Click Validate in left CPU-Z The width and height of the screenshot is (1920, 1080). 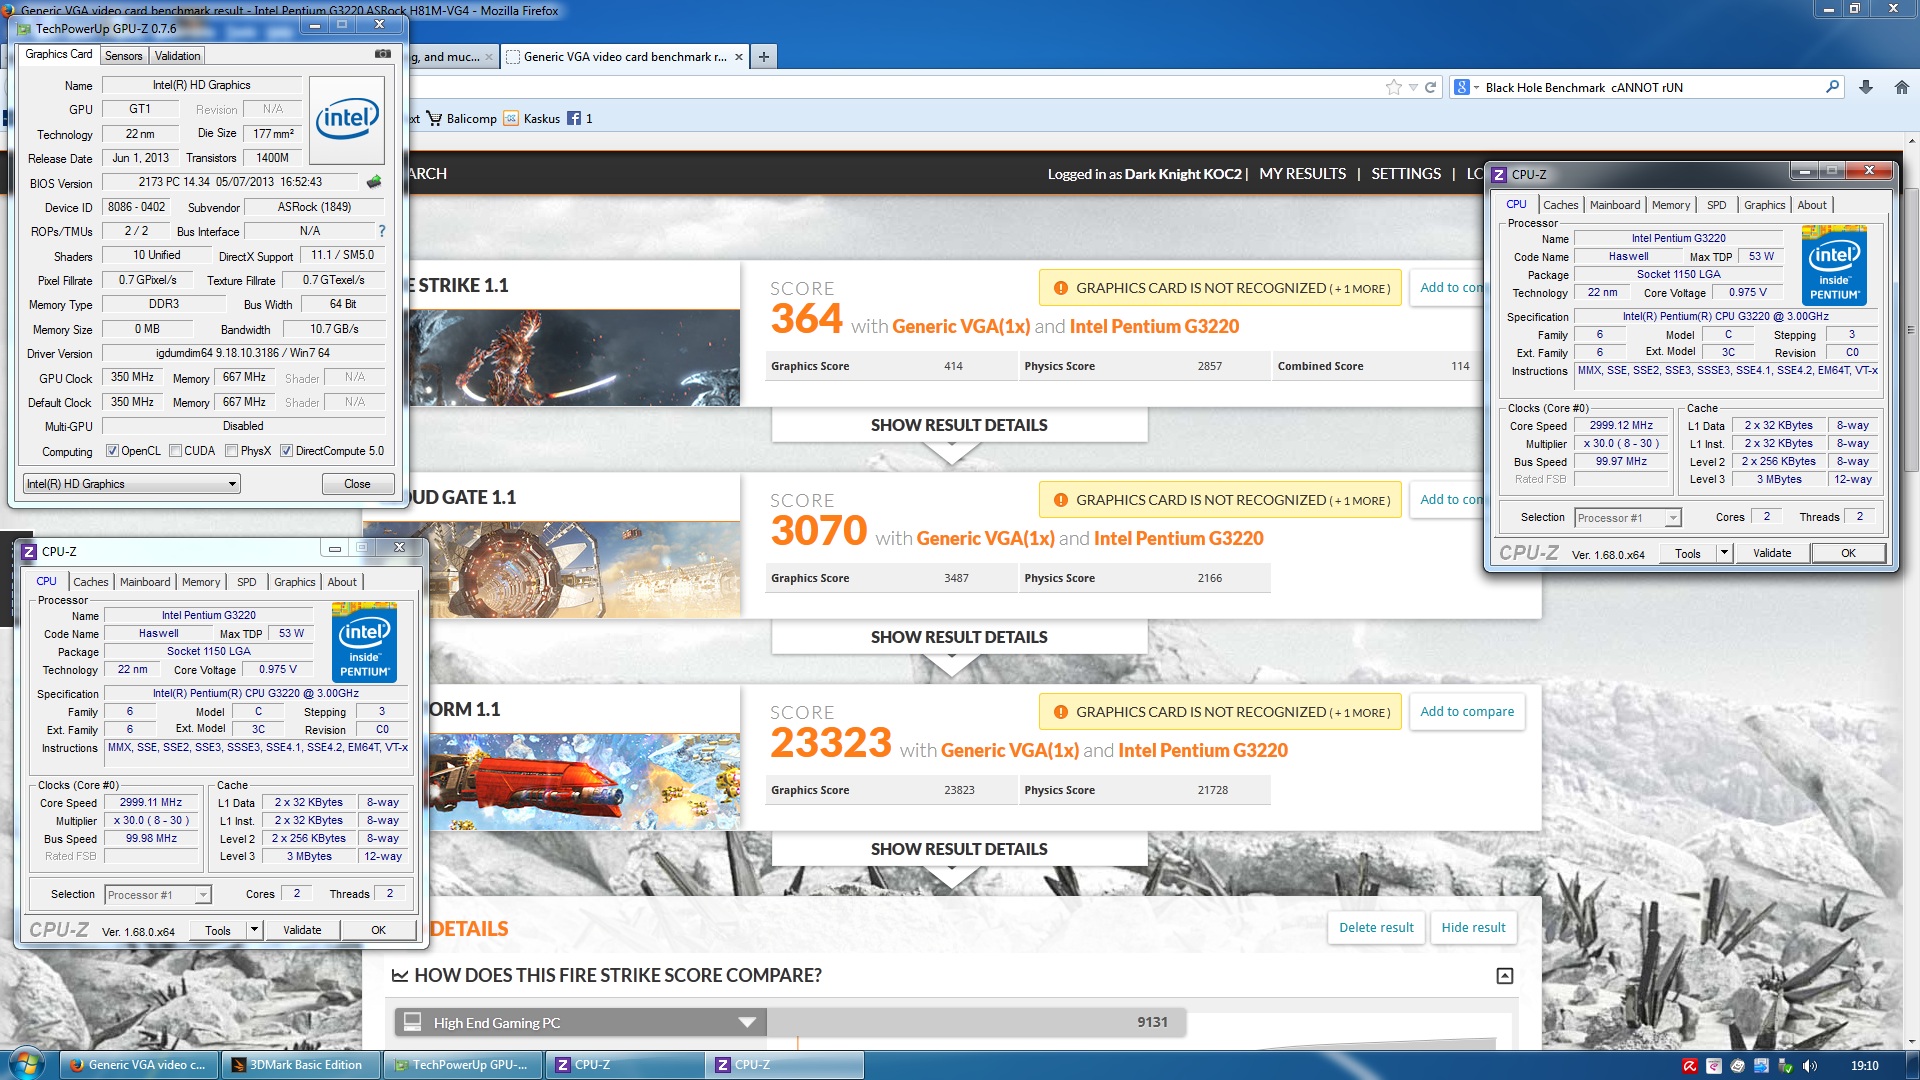[x=302, y=930]
